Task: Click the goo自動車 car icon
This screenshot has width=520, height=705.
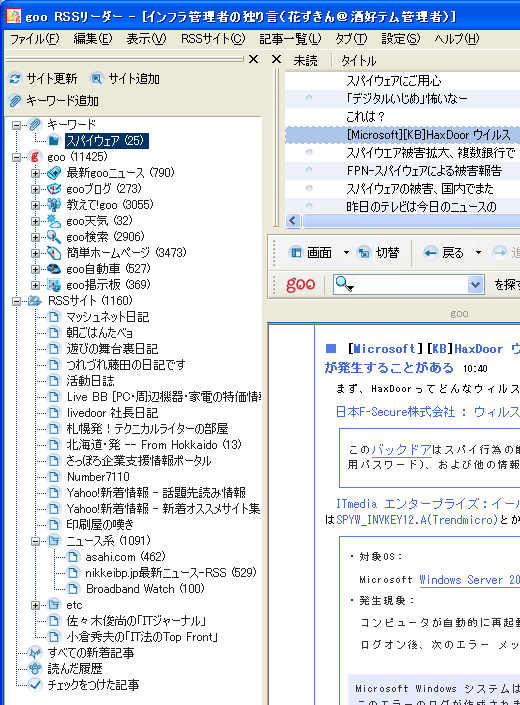Action: tap(54, 269)
